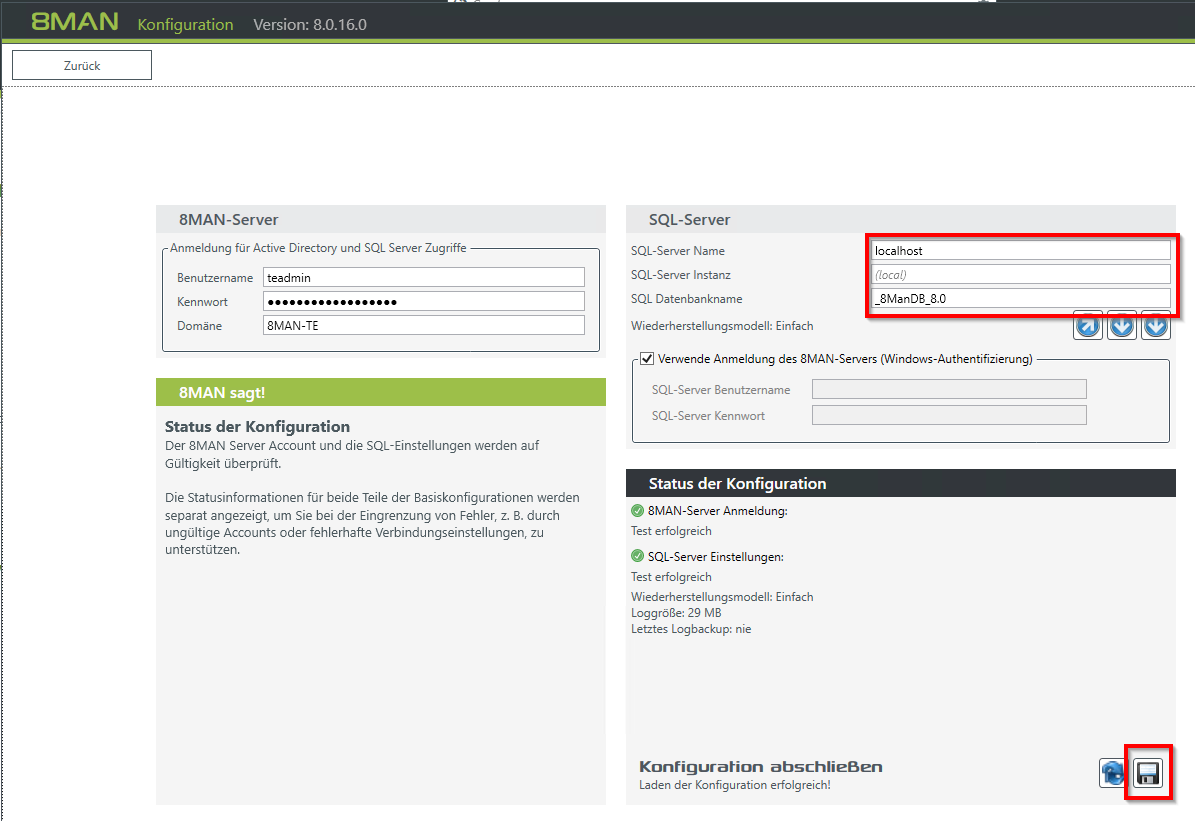Select the SQL Datenbankname field with _8ManDB_8.0
The height and width of the screenshot is (821, 1195).
click(x=1020, y=298)
